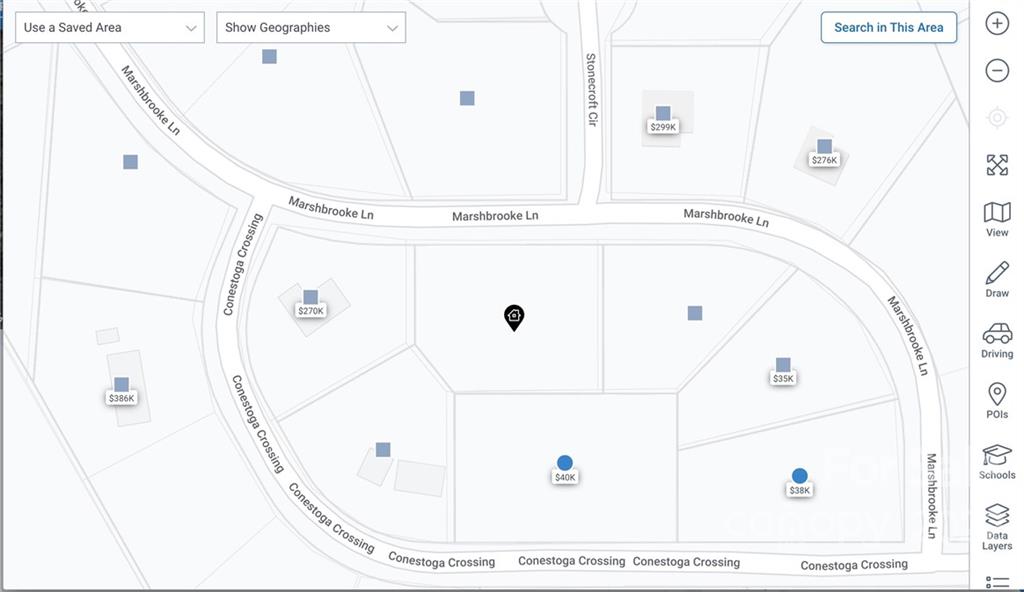Expand the Use a Saved Area dropdown
The image size is (1024, 592).
[110, 28]
